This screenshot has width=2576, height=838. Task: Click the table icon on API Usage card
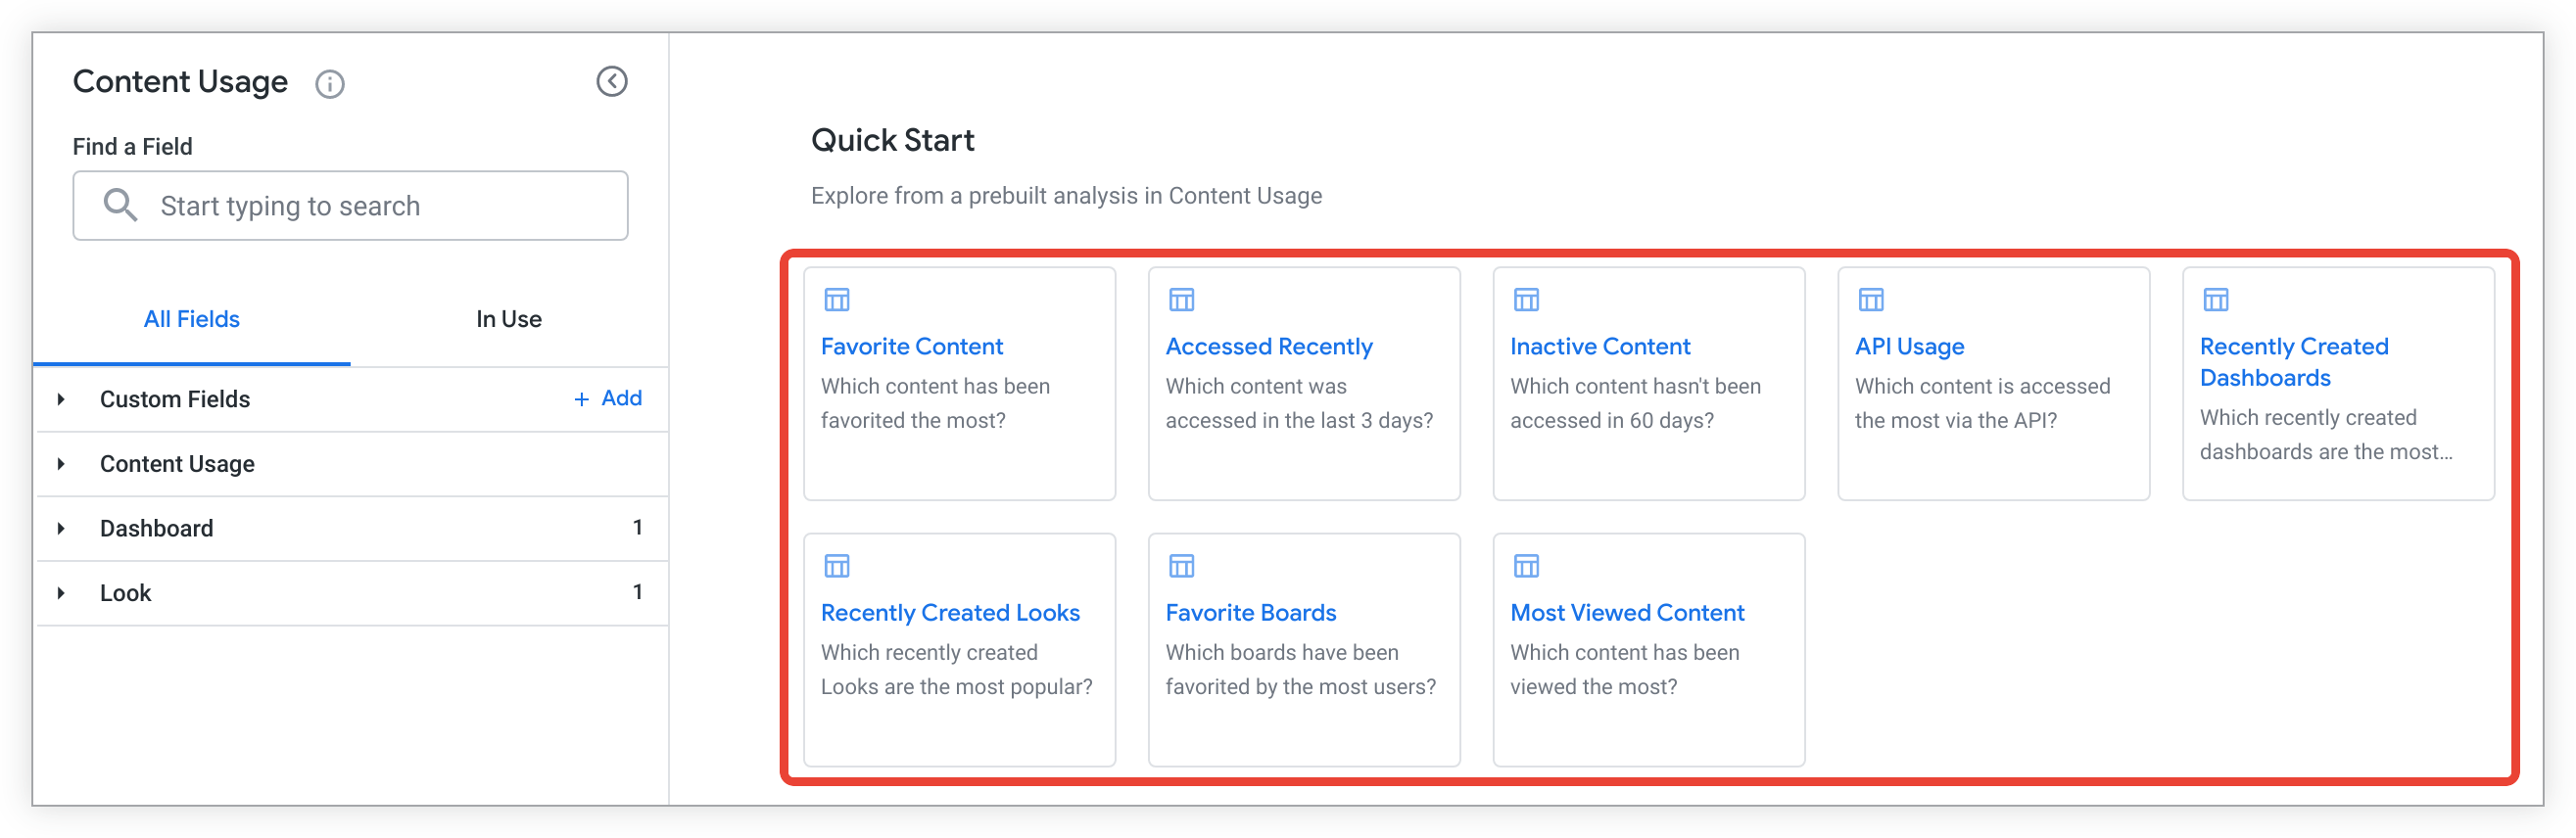pos(1871,300)
